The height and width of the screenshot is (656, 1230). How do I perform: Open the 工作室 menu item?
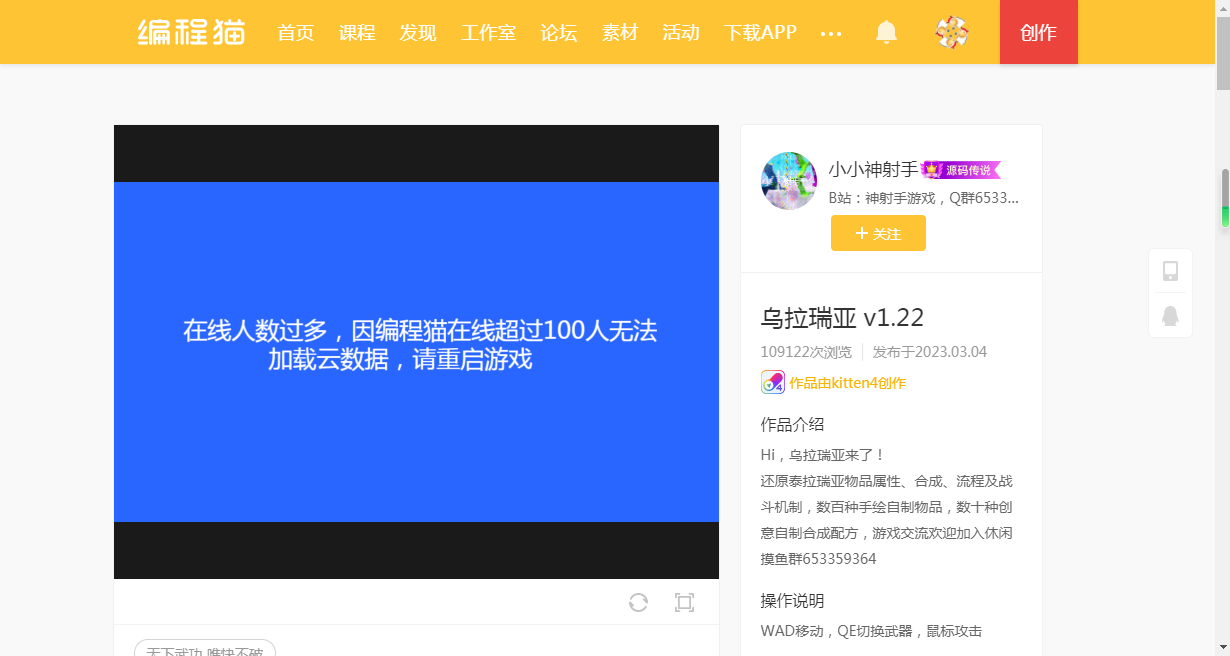point(489,32)
